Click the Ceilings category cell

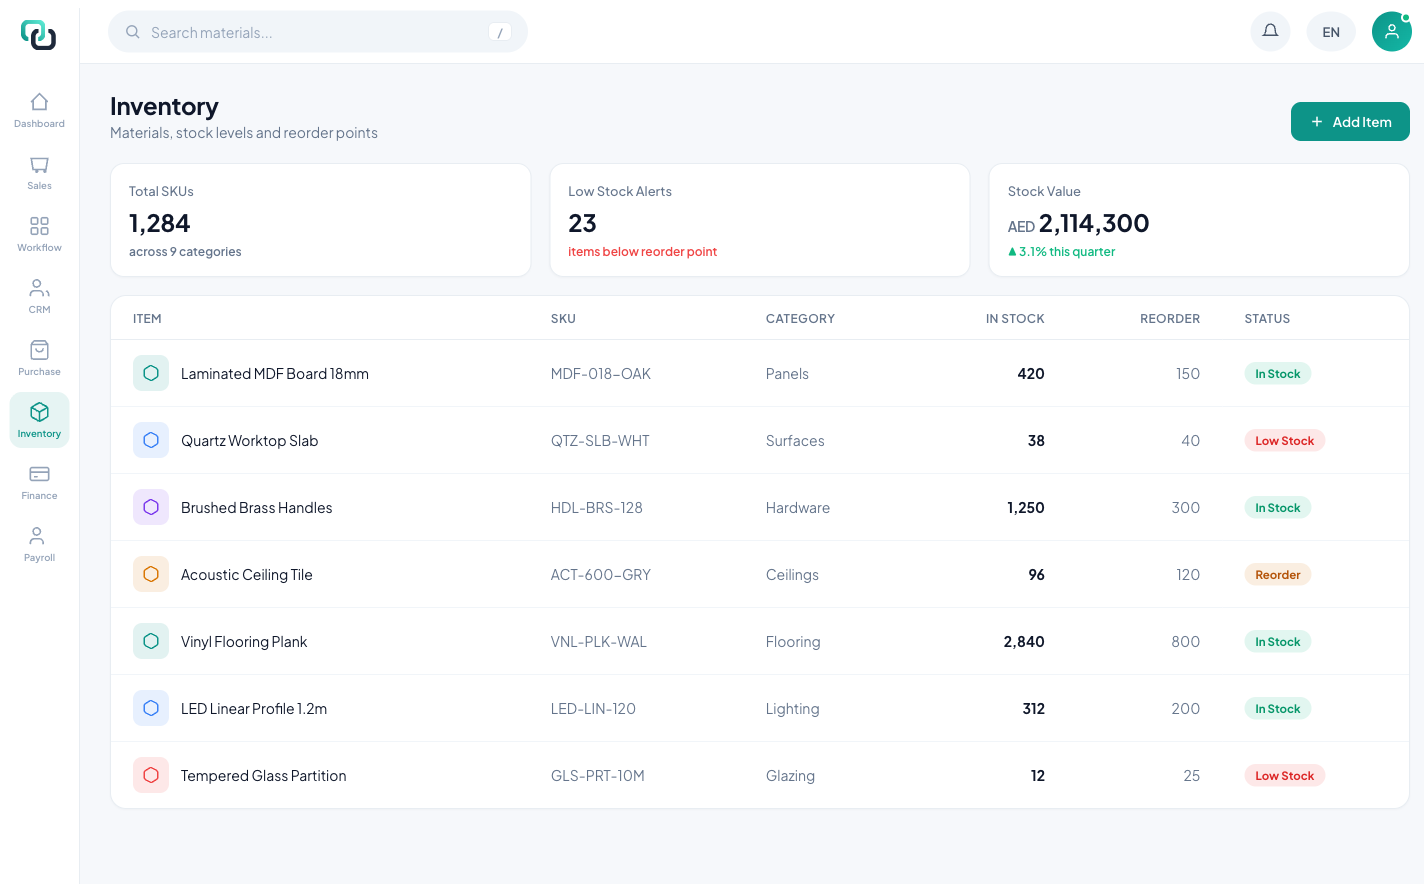792,575
